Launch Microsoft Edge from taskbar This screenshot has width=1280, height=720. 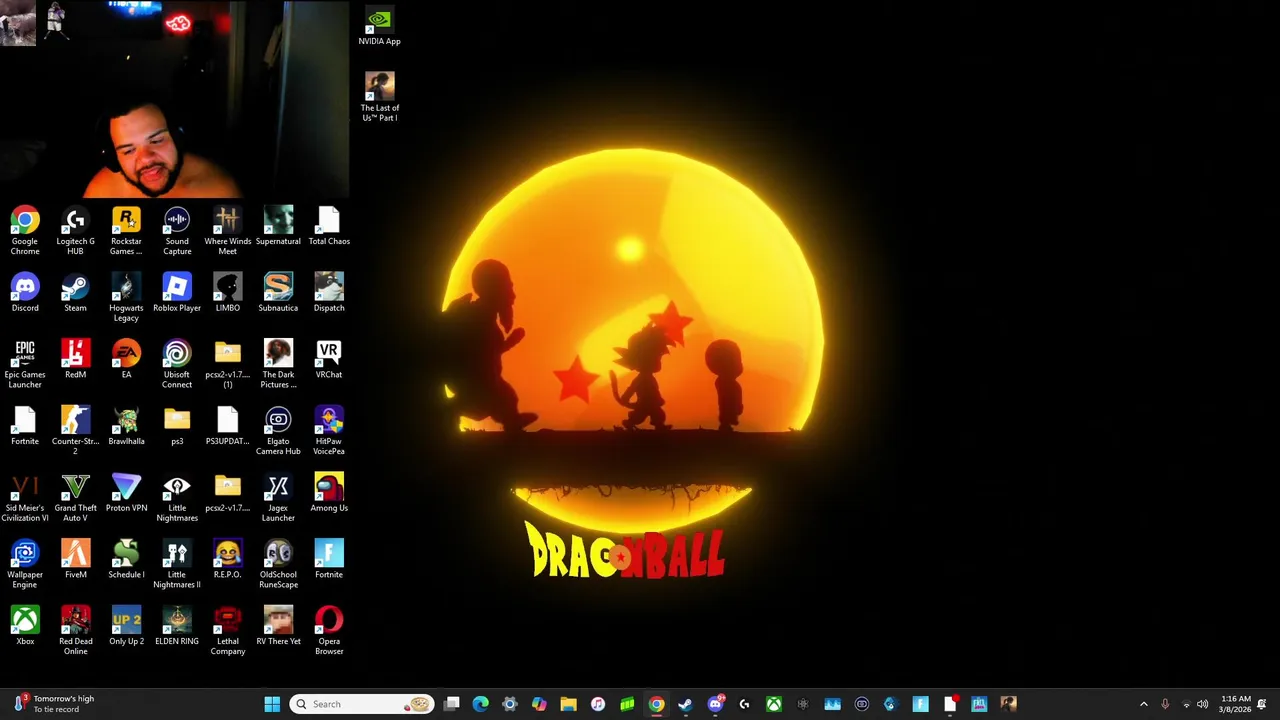[481, 704]
